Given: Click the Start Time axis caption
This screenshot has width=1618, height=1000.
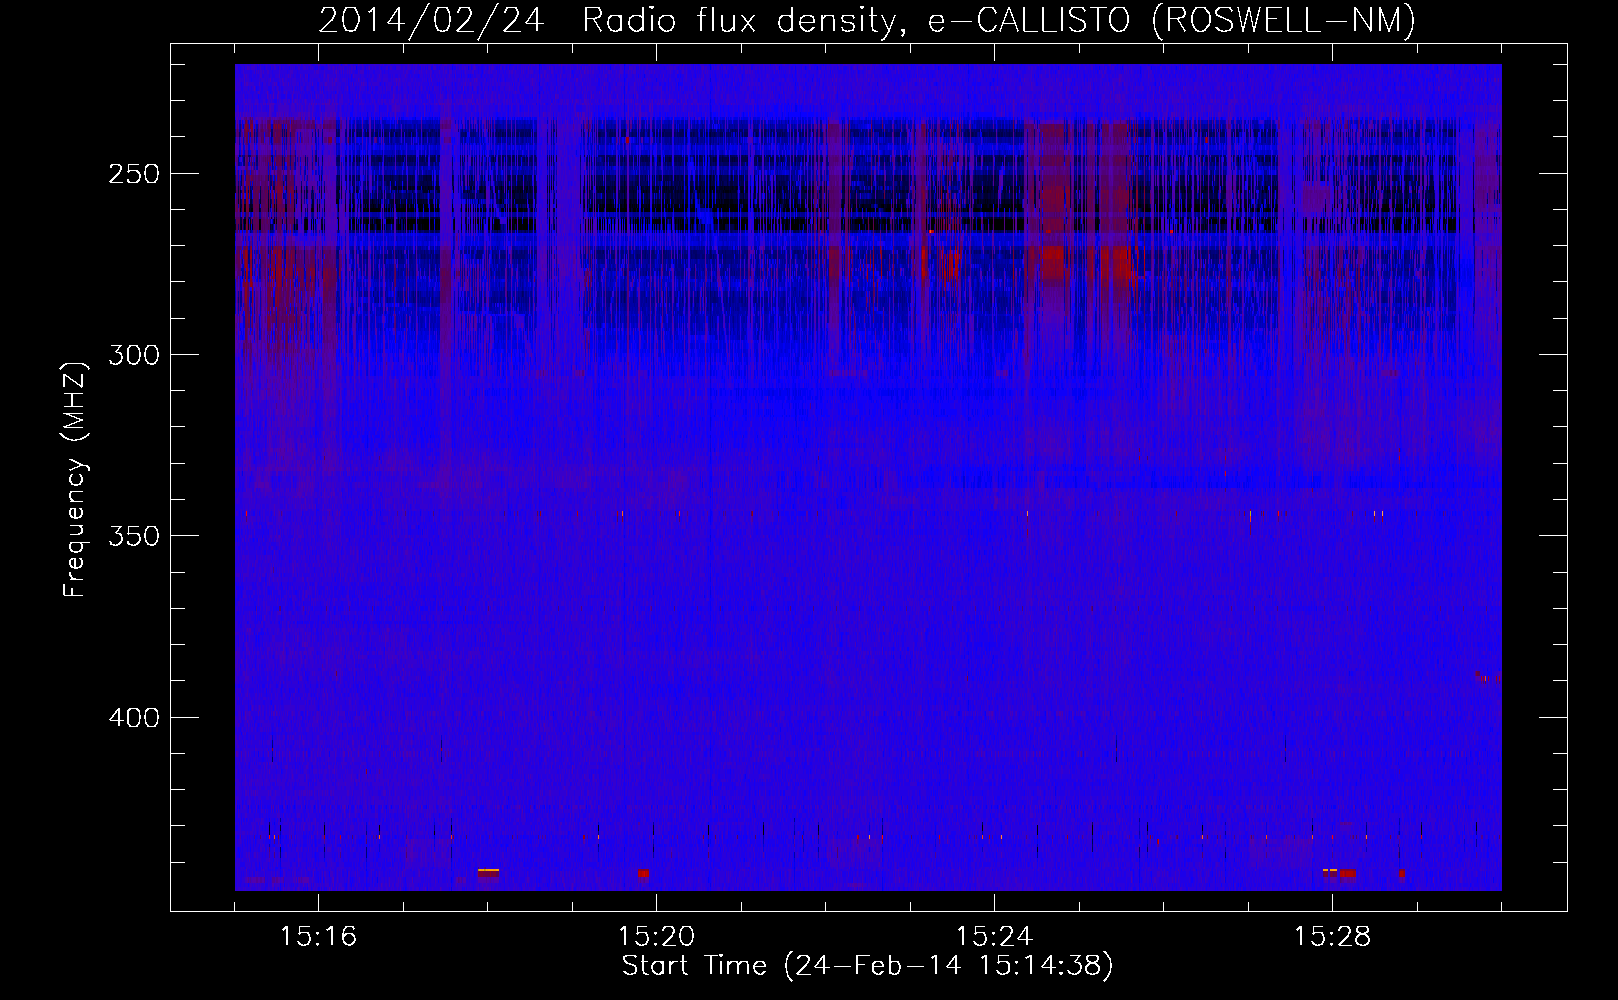Looking at the screenshot, I should (867, 966).
